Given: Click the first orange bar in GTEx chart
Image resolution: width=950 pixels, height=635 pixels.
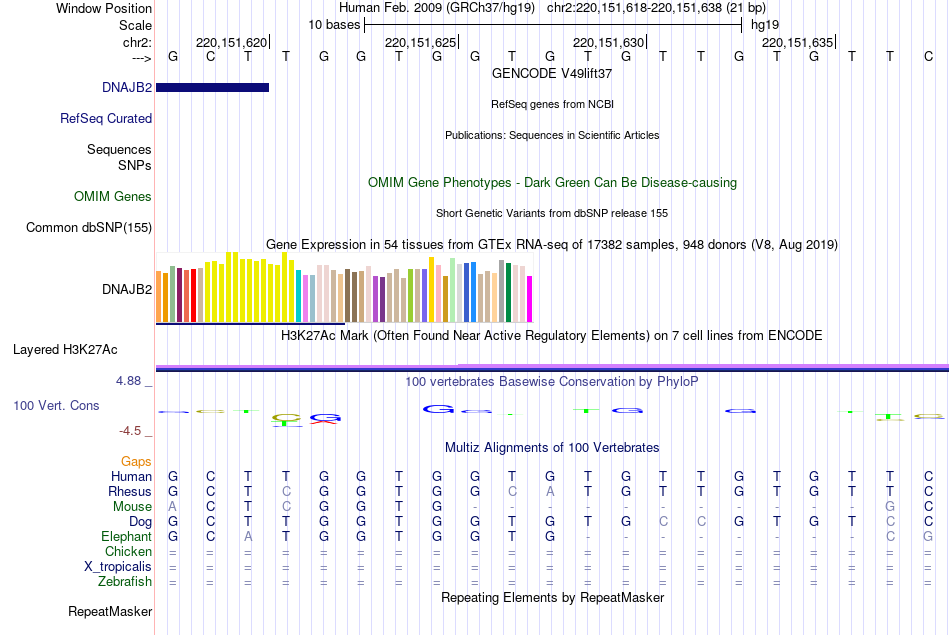Looking at the screenshot, I should pyautogui.click(x=159, y=297).
